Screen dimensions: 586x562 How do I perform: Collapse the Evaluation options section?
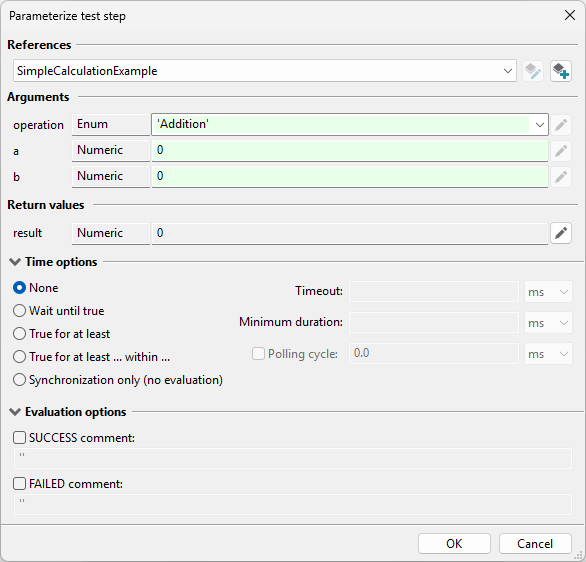click(x=15, y=412)
